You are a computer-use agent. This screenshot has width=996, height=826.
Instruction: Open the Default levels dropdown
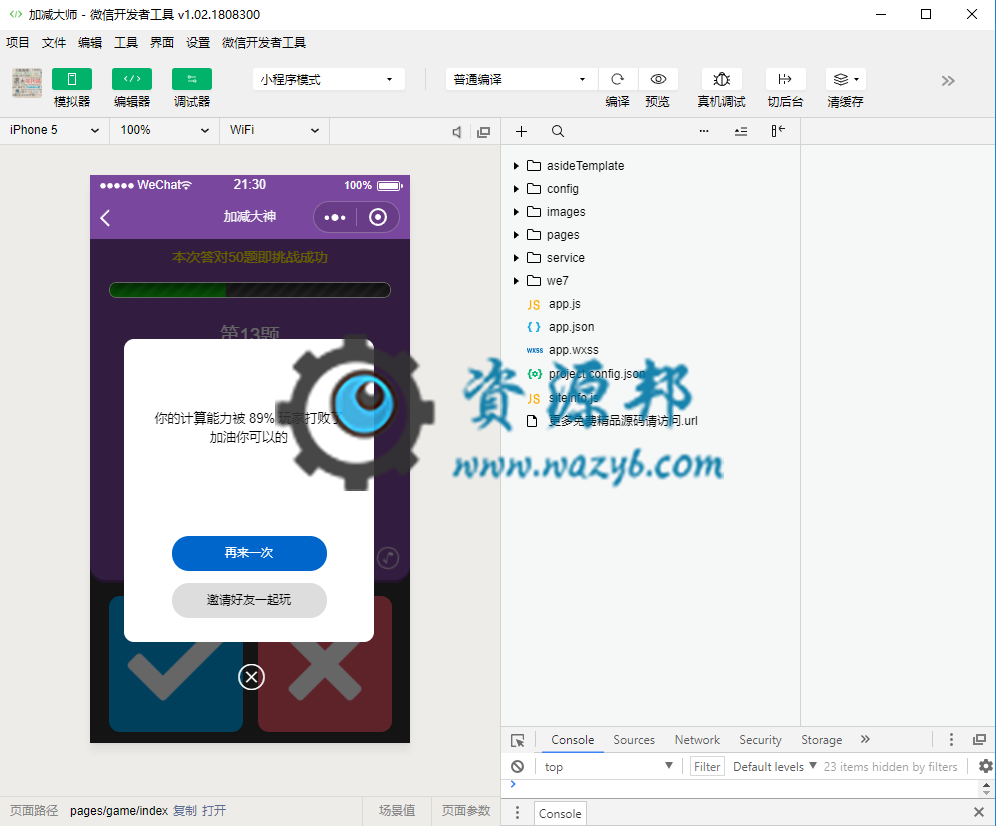(774, 767)
